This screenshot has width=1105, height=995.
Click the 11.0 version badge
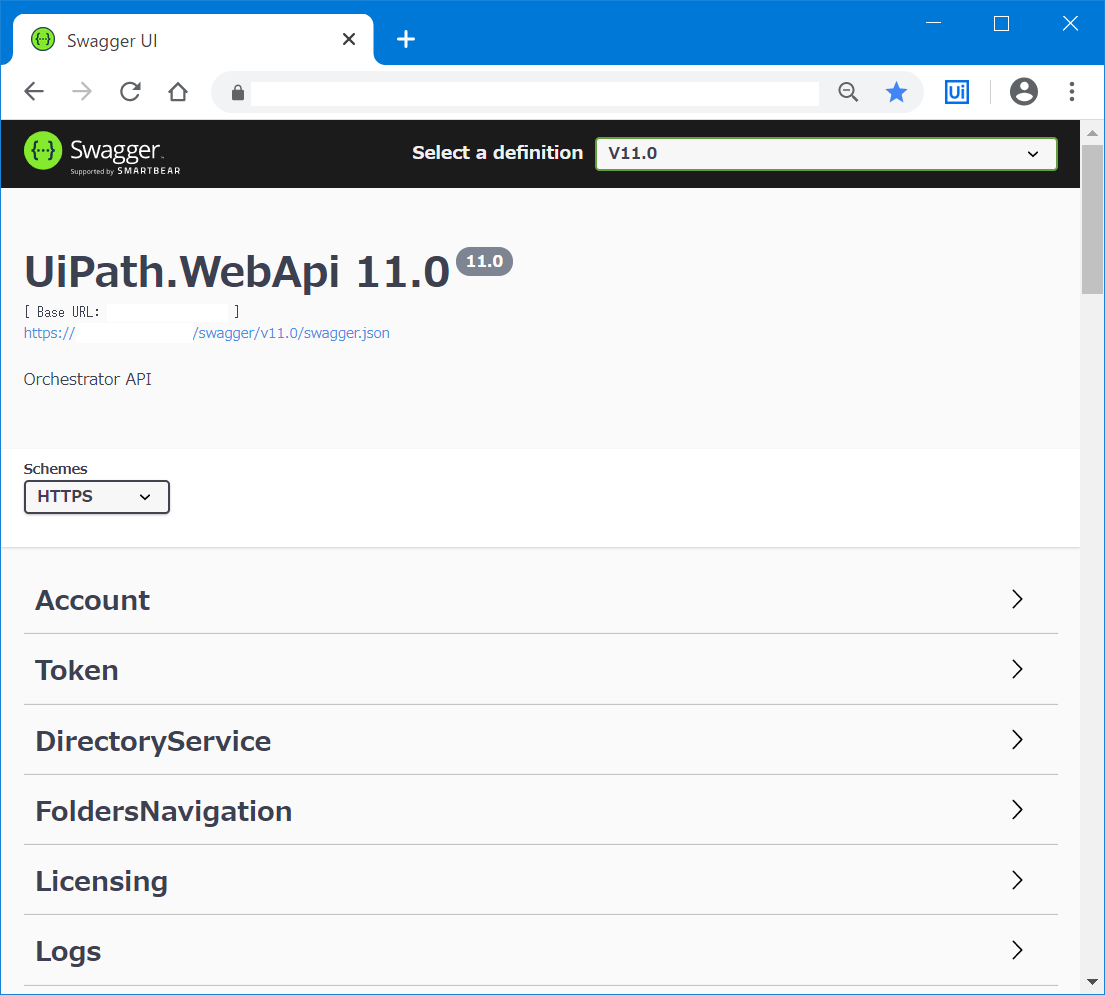click(484, 261)
